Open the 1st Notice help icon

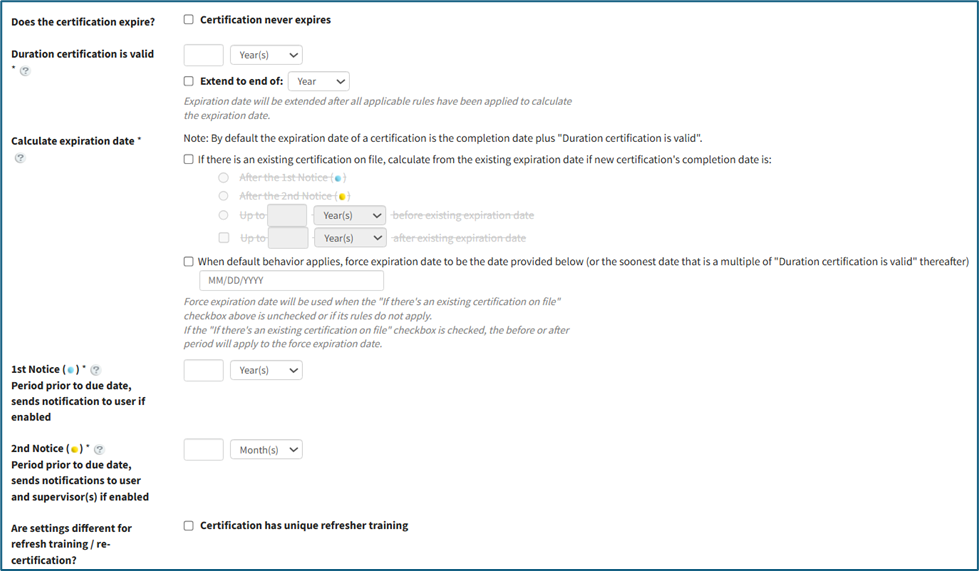tap(96, 371)
